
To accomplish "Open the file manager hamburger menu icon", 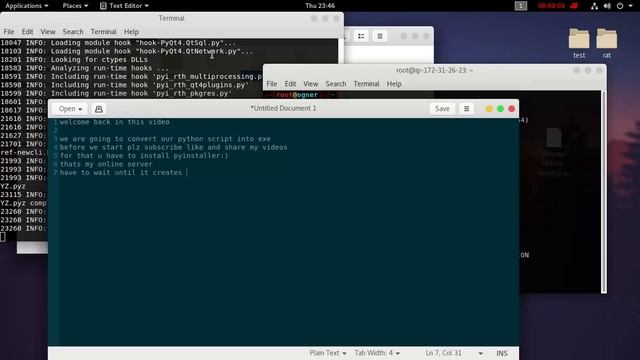I will click(380, 36).
